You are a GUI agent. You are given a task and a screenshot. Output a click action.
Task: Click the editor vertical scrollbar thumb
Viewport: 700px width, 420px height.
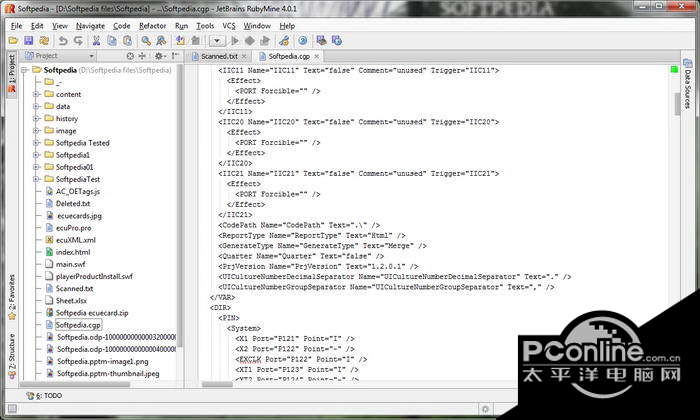677,104
